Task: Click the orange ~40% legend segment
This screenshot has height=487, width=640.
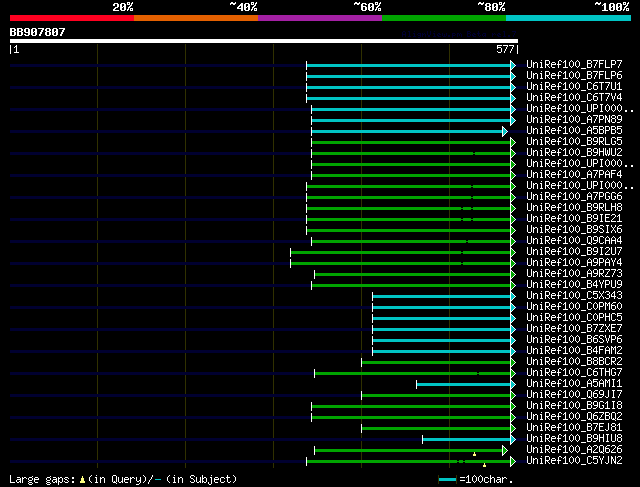Action: [196, 18]
